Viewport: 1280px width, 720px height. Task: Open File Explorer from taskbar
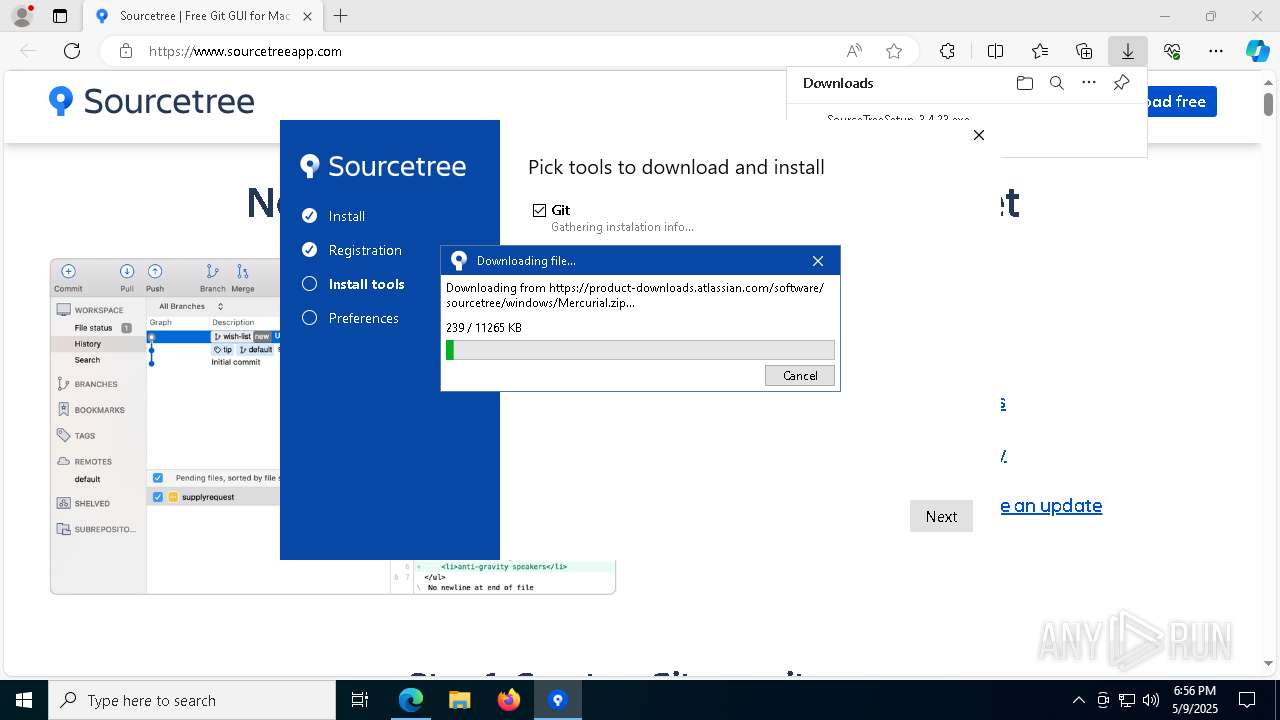pyautogui.click(x=459, y=700)
